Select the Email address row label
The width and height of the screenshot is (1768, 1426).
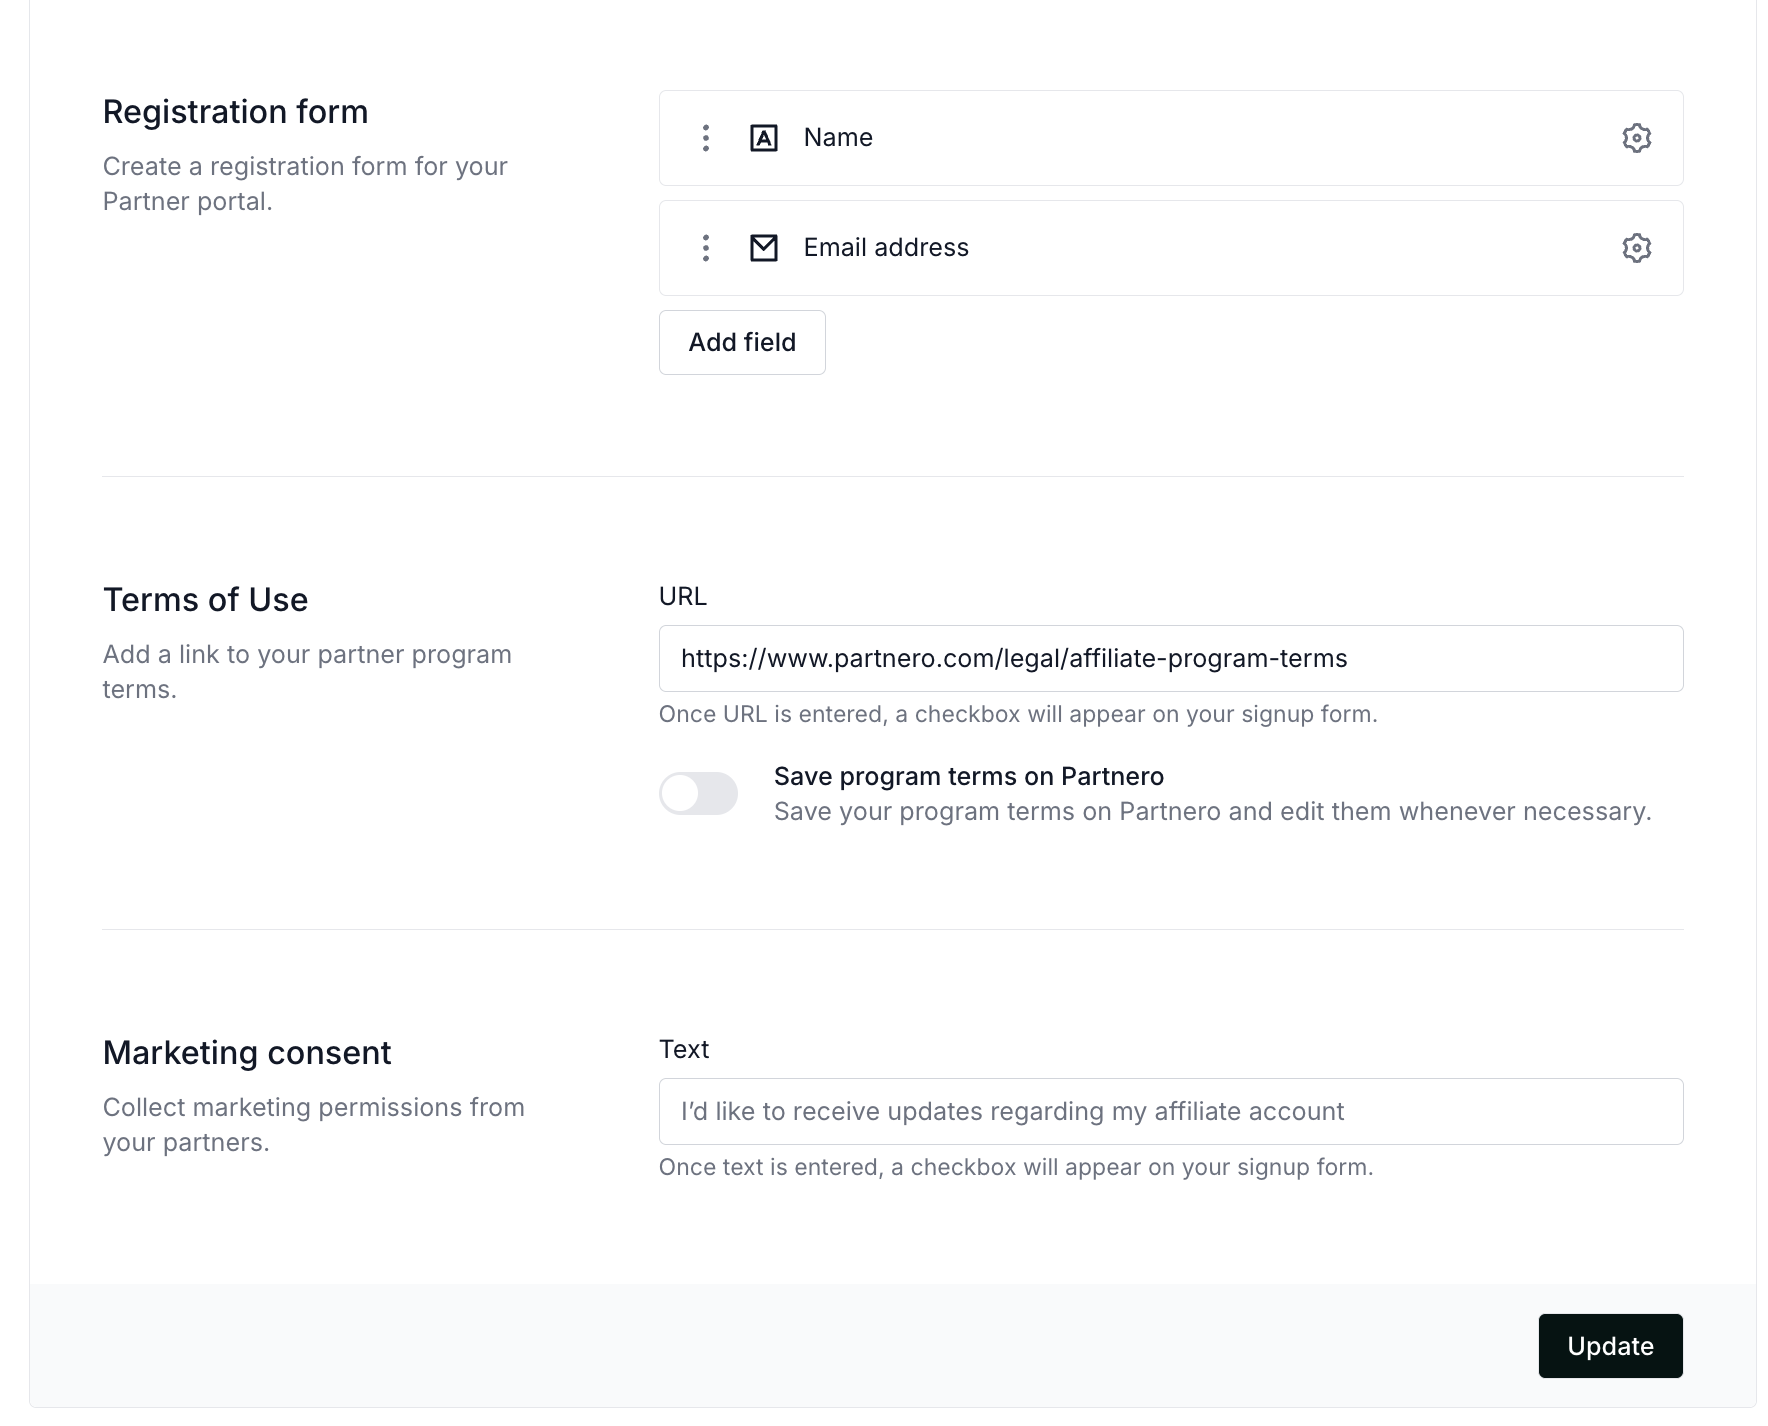click(x=886, y=248)
